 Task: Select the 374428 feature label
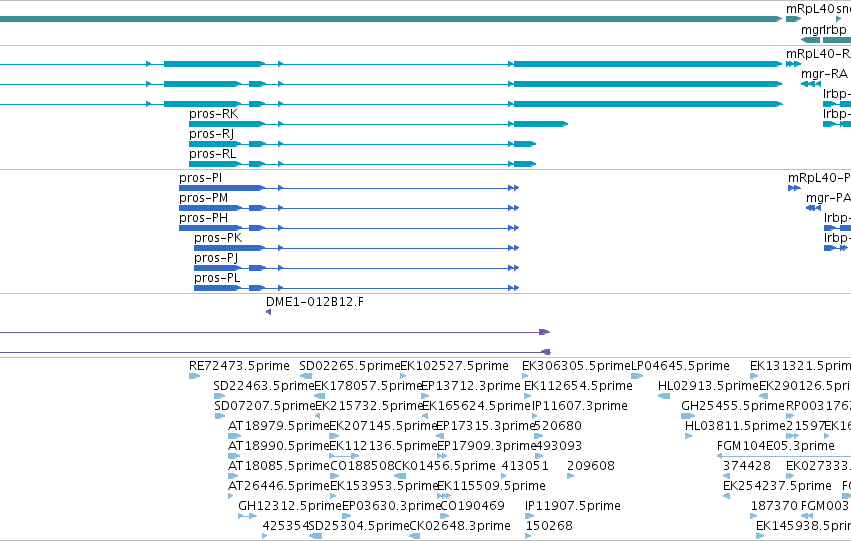click(747, 467)
